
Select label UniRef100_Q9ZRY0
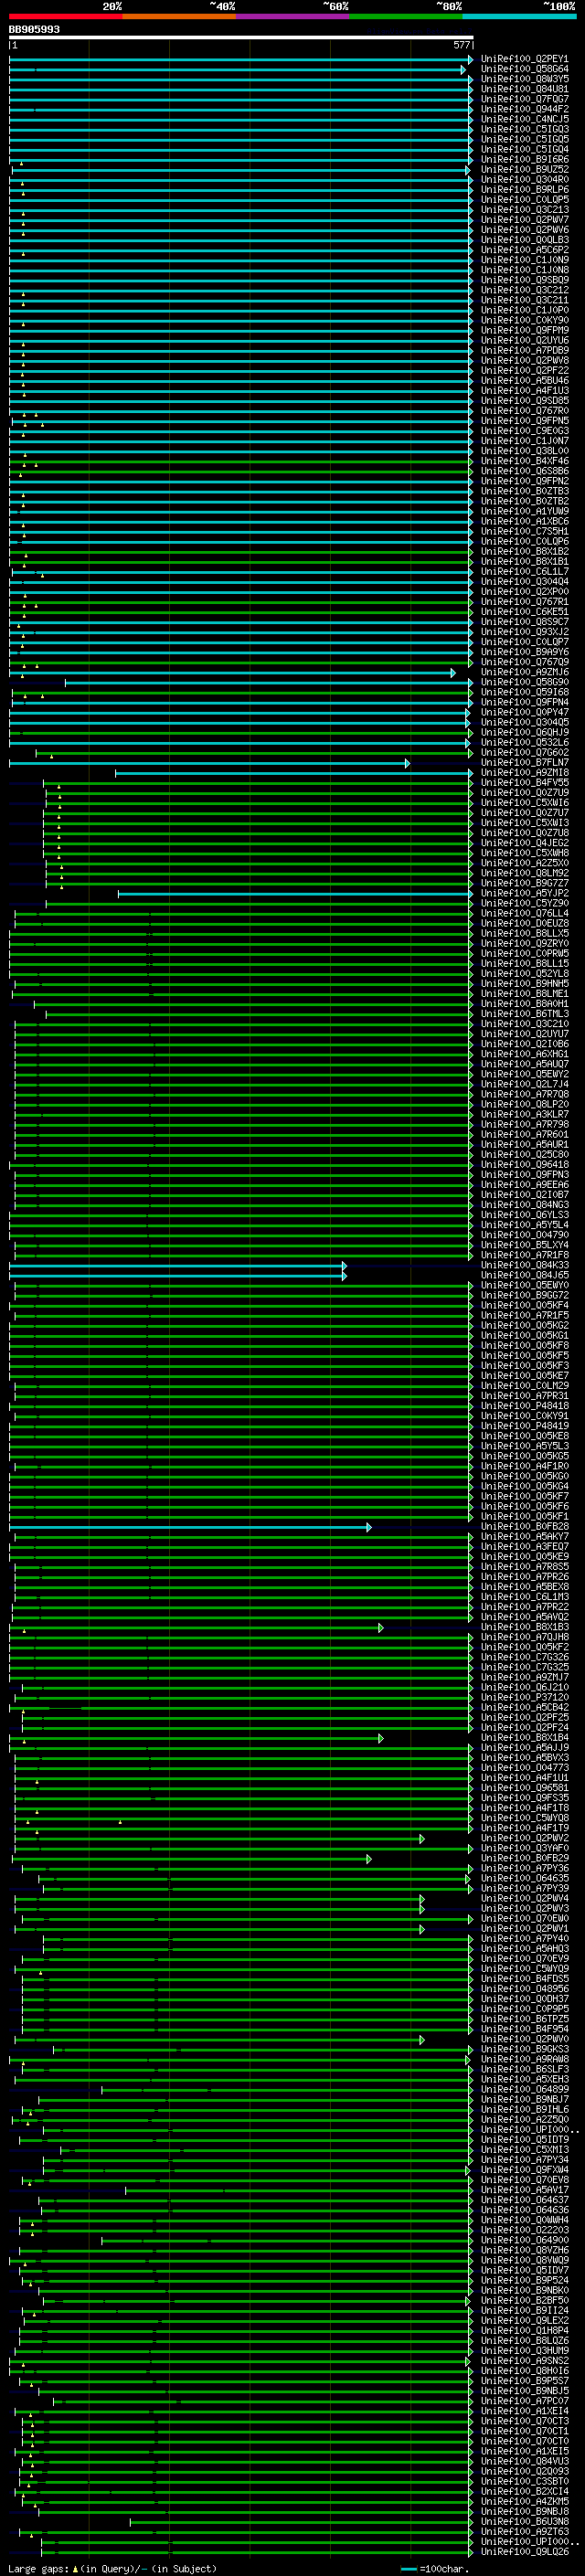point(525,943)
